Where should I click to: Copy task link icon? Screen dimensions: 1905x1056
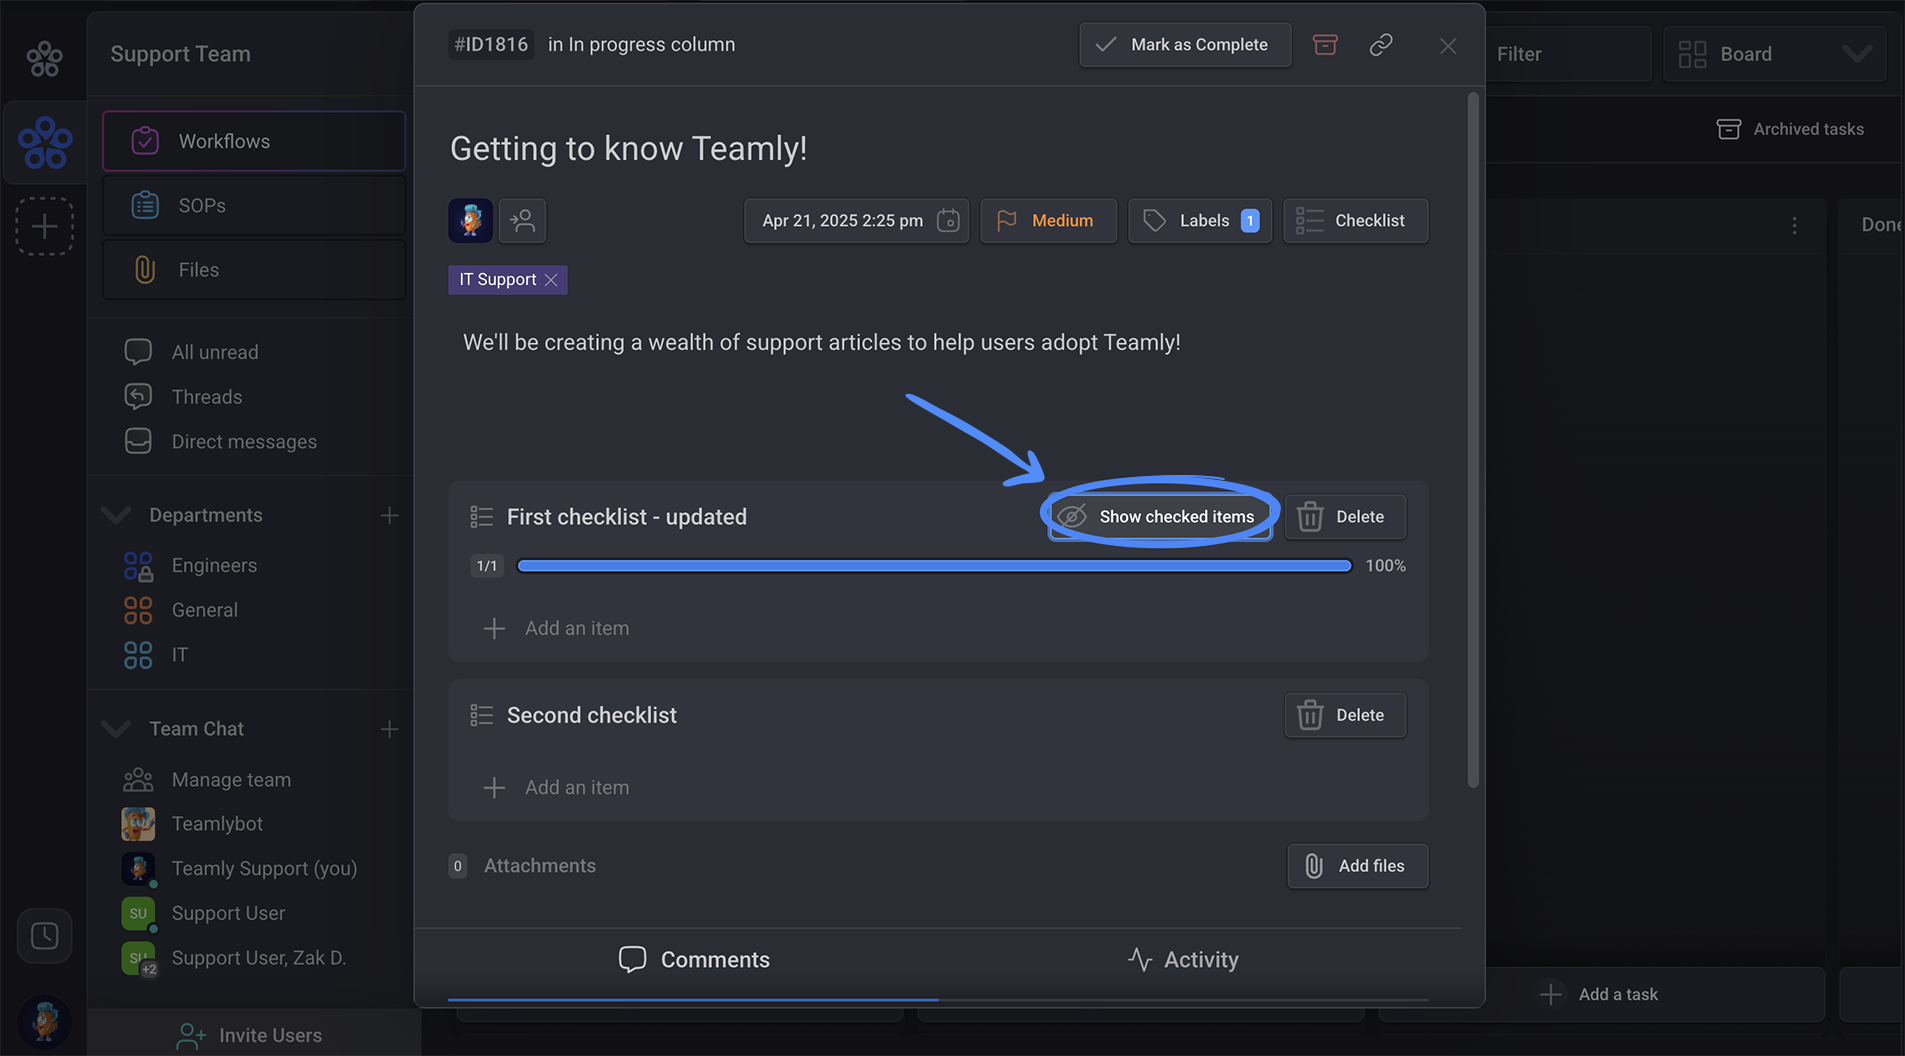[1381, 45]
